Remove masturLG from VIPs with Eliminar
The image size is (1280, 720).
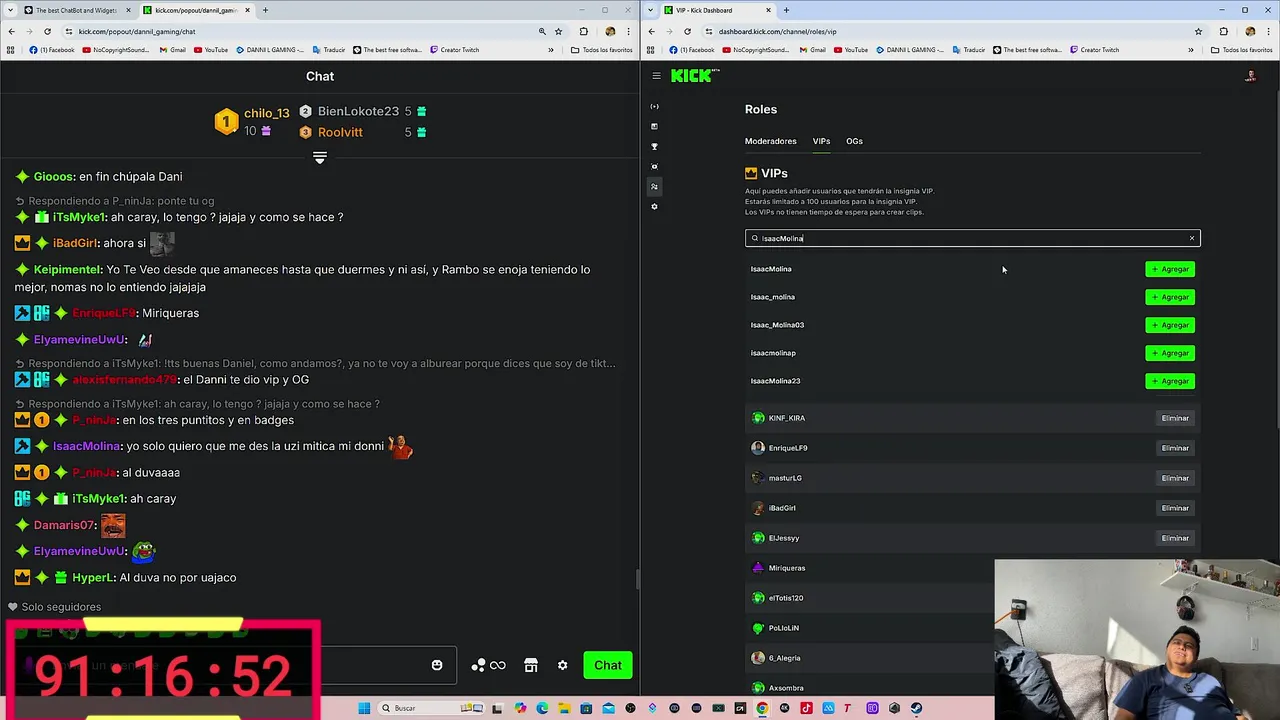pos(1174,478)
